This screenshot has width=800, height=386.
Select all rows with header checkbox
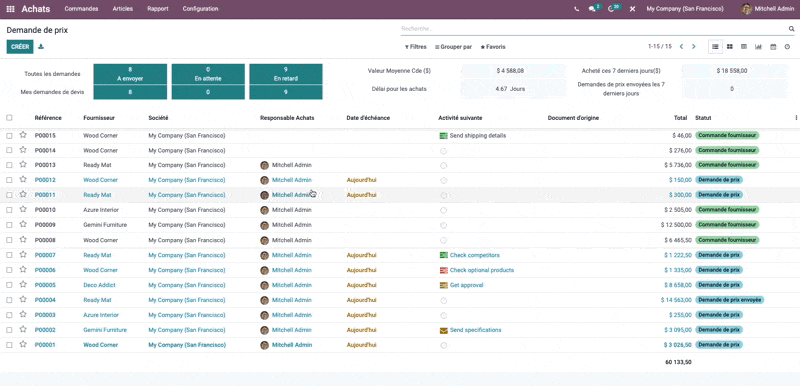(9, 118)
